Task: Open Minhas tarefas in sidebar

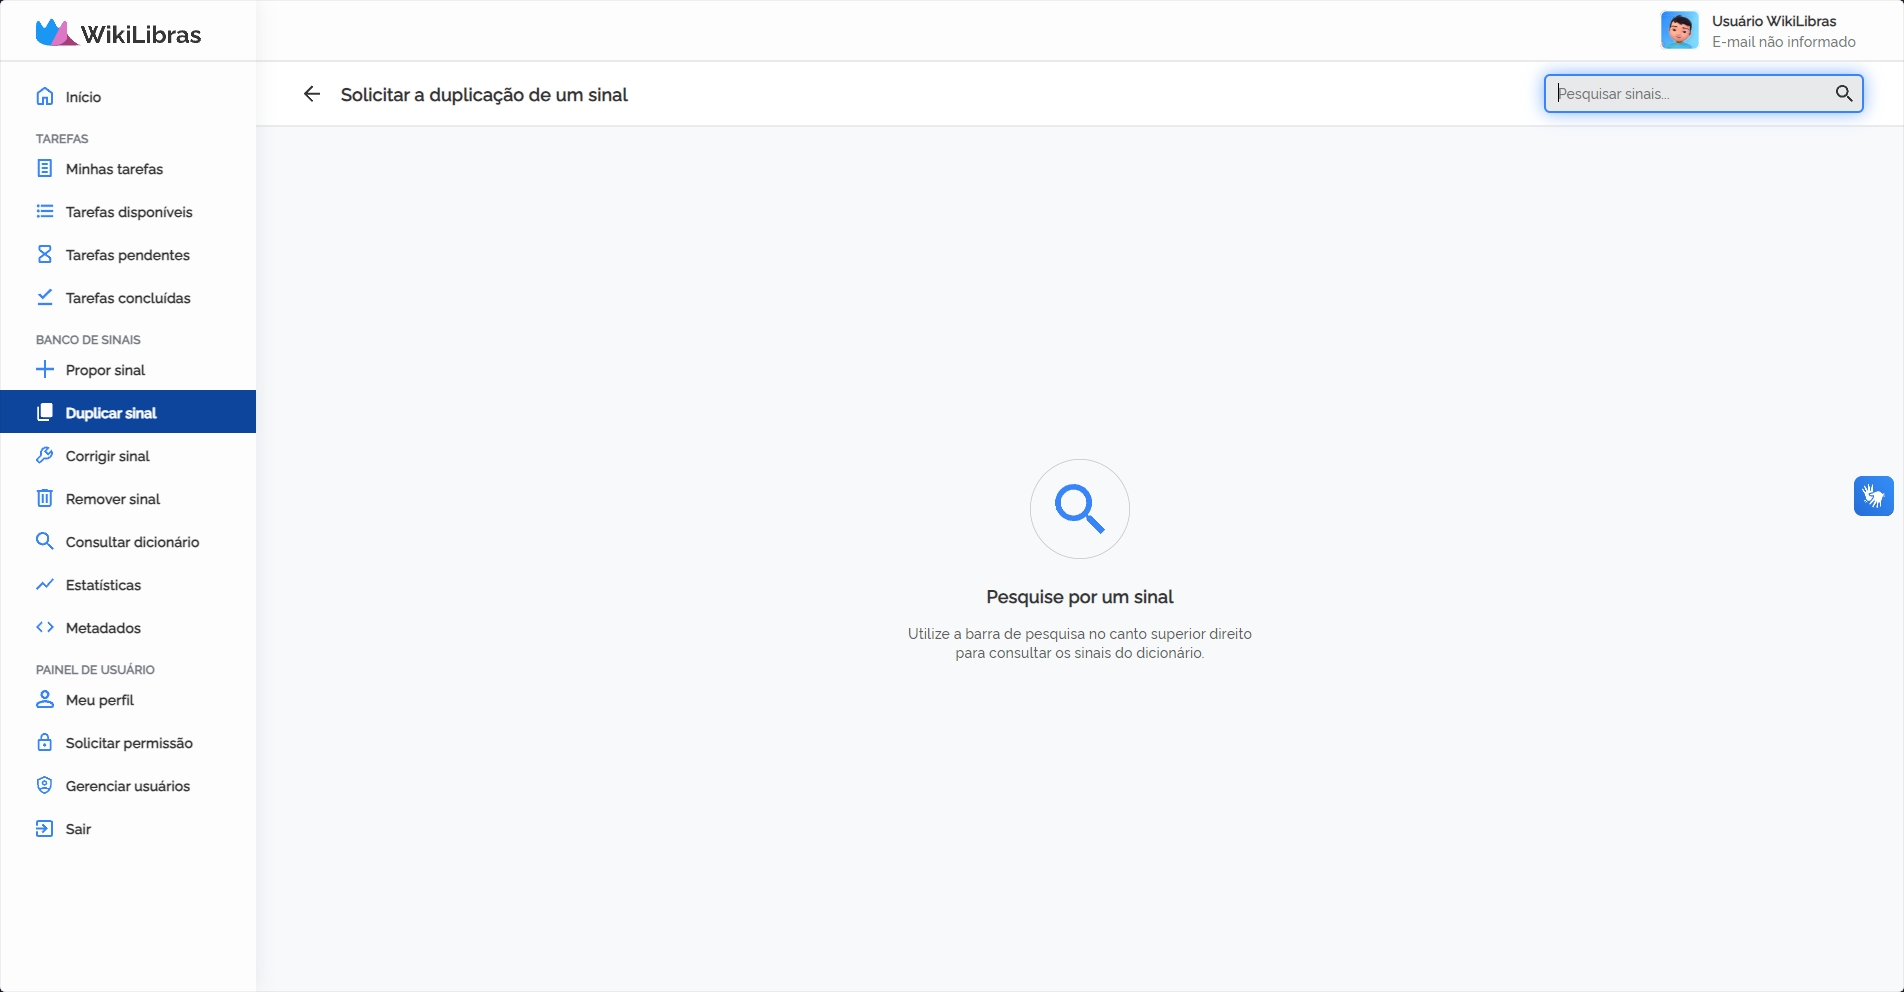Action: (x=114, y=169)
